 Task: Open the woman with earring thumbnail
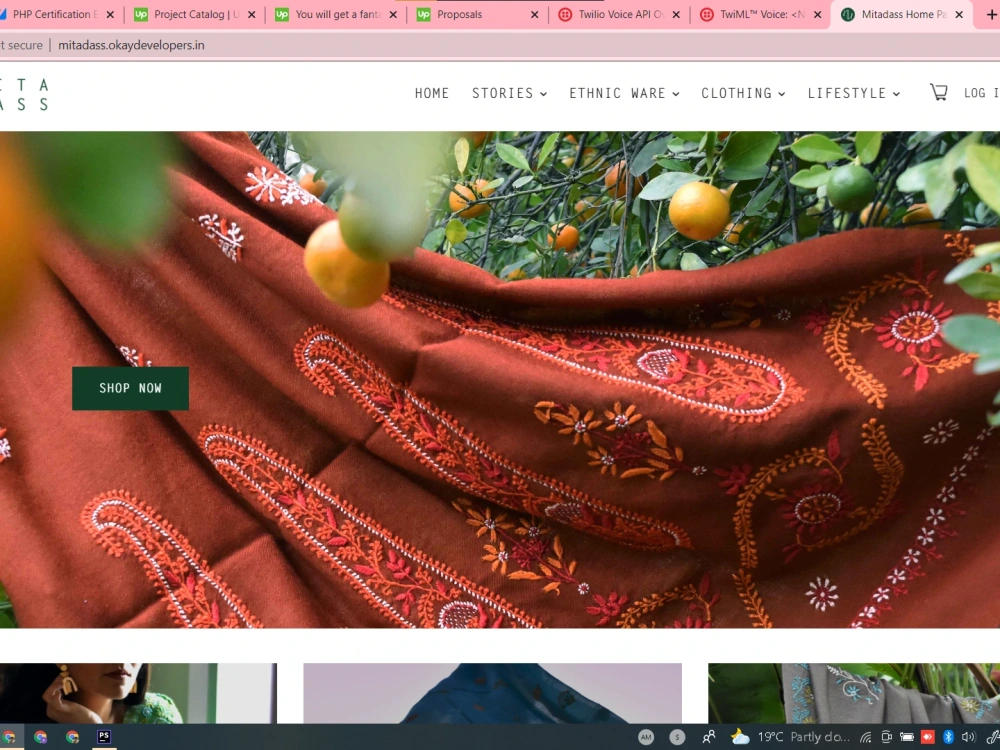click(x=138, y=693)
